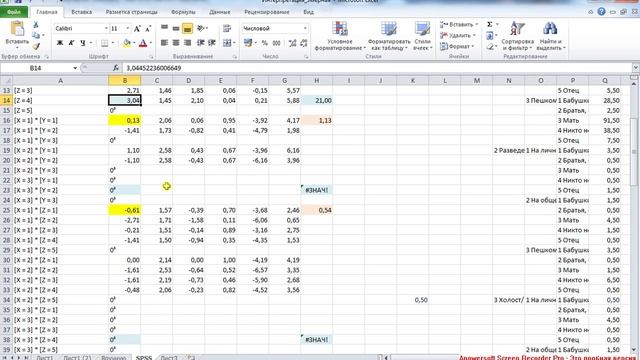Open fill color palette arrow
The image size is (640, 360).
click(x=134, y=42)
